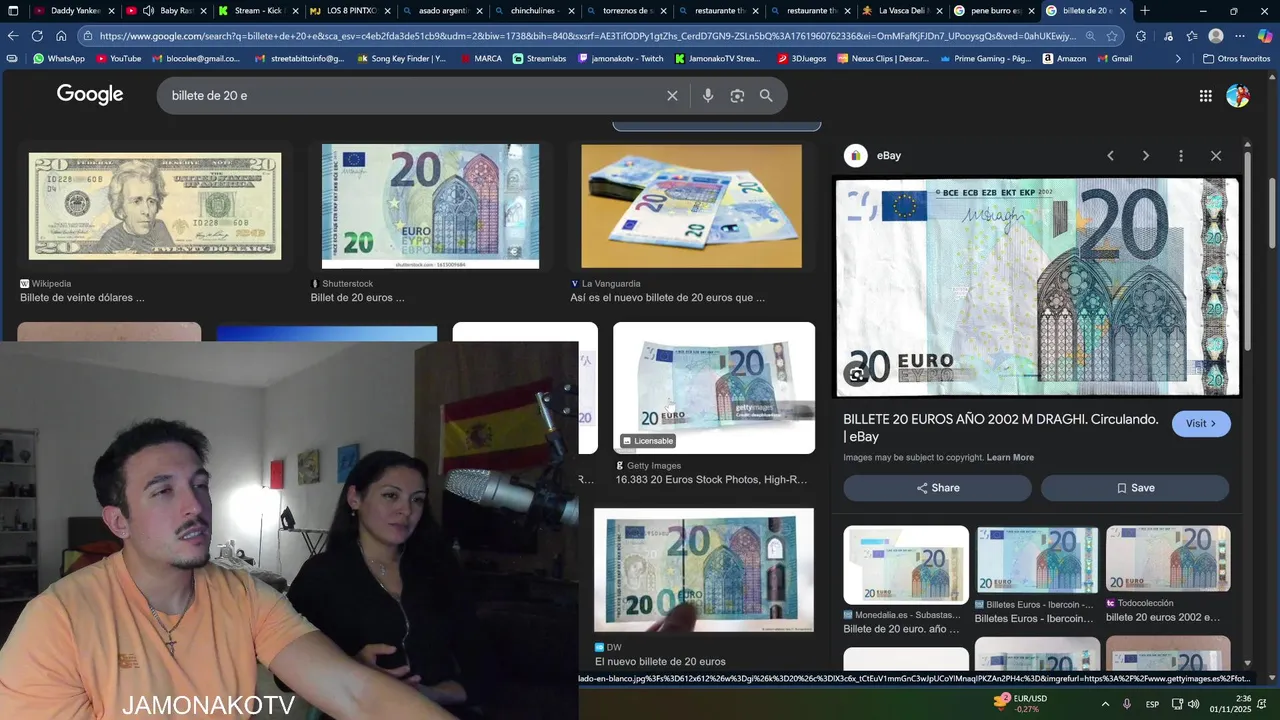Image resolution: width=1280 pixels, height=720 pixels.
Task: Click the browser back arrow
Action: [x=13, y=36]
